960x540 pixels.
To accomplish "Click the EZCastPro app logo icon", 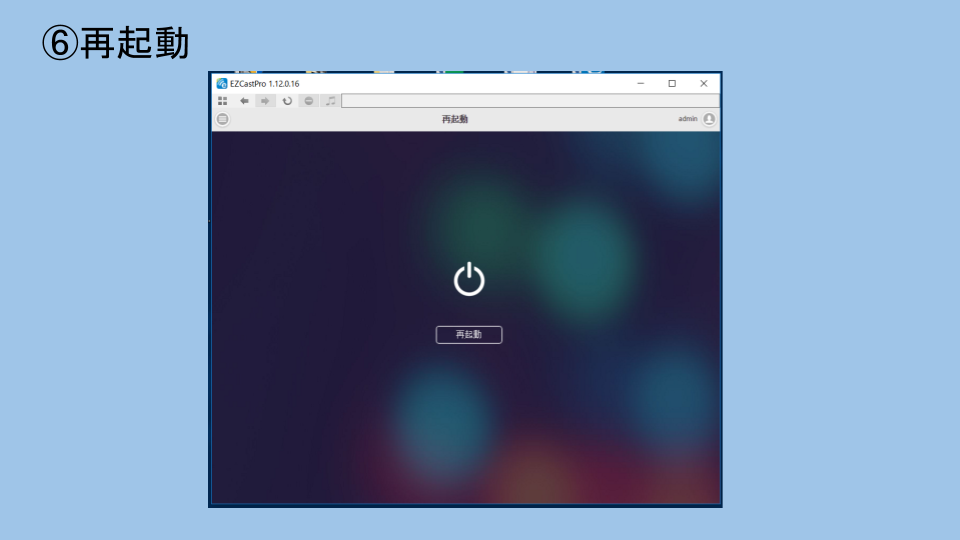I will click(x=222, y=84).
